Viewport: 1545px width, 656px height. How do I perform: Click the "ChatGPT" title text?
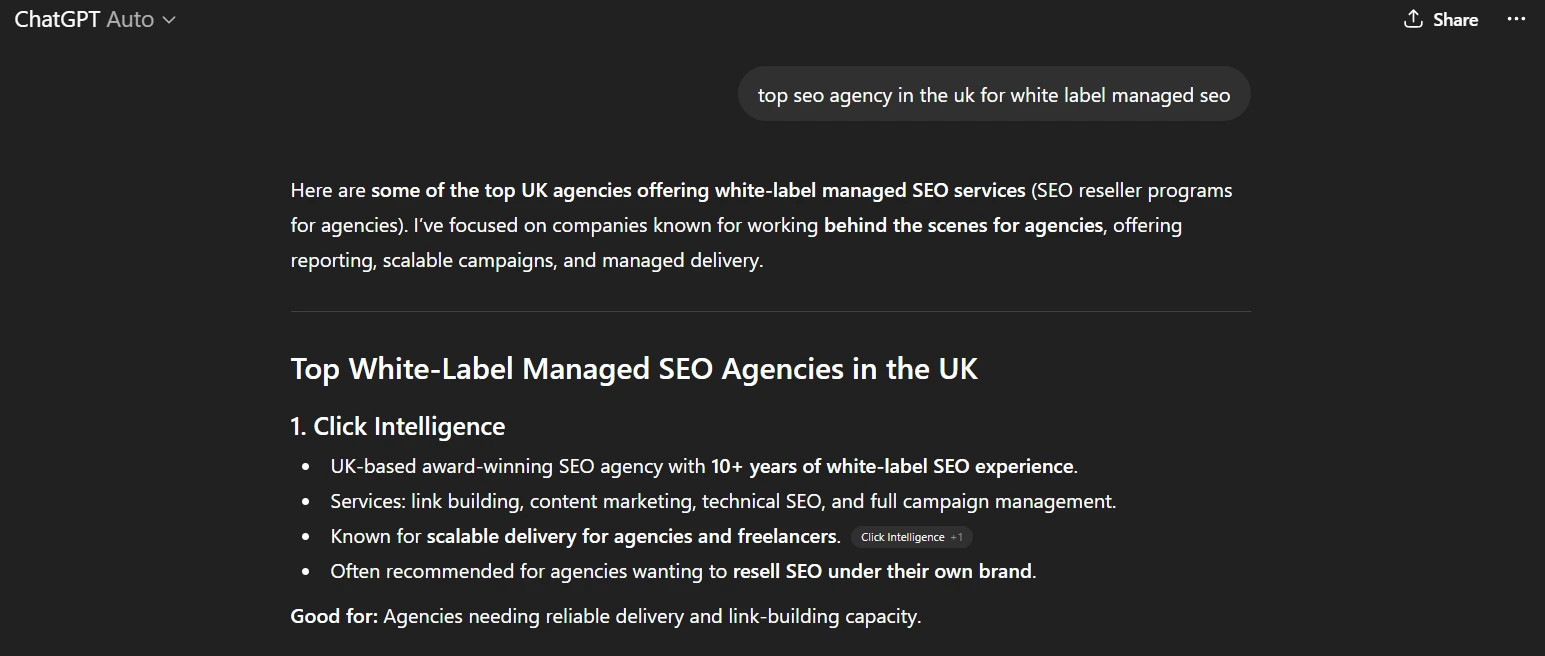(57, 19)
